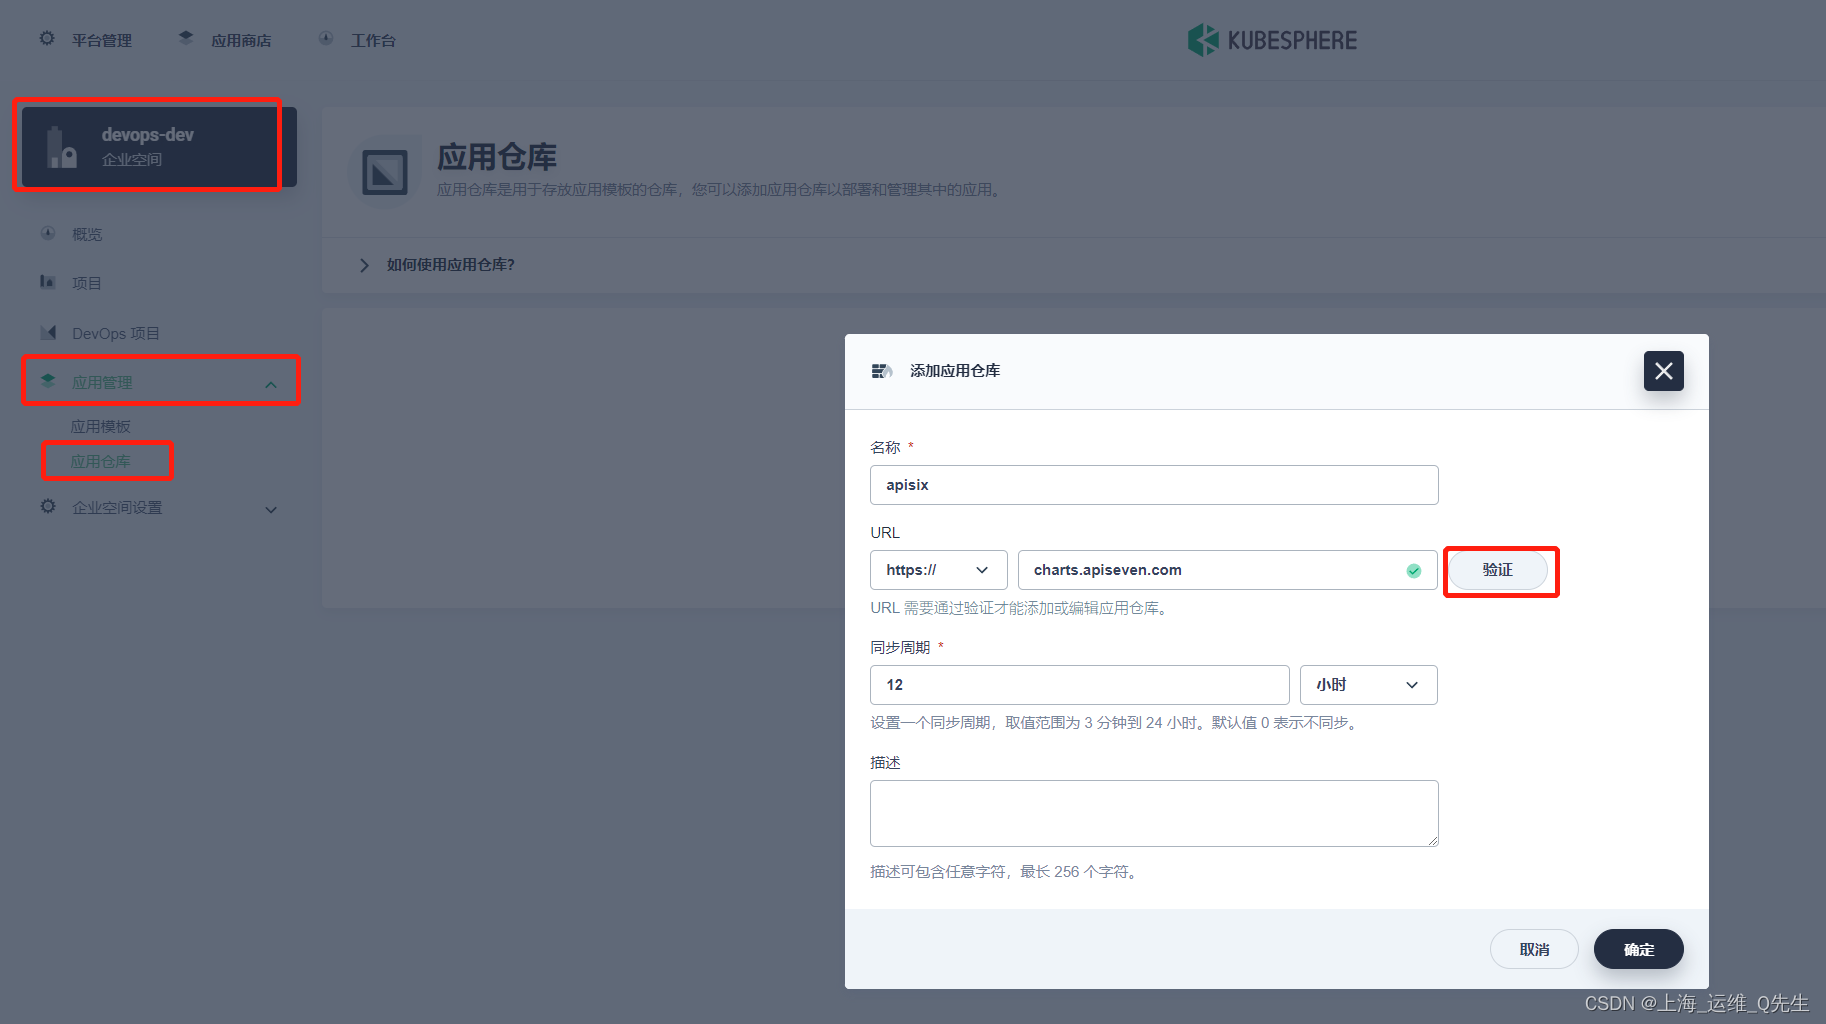
Task: Click the '添加应用仓库' dialog title text
Action: [955, 371]
